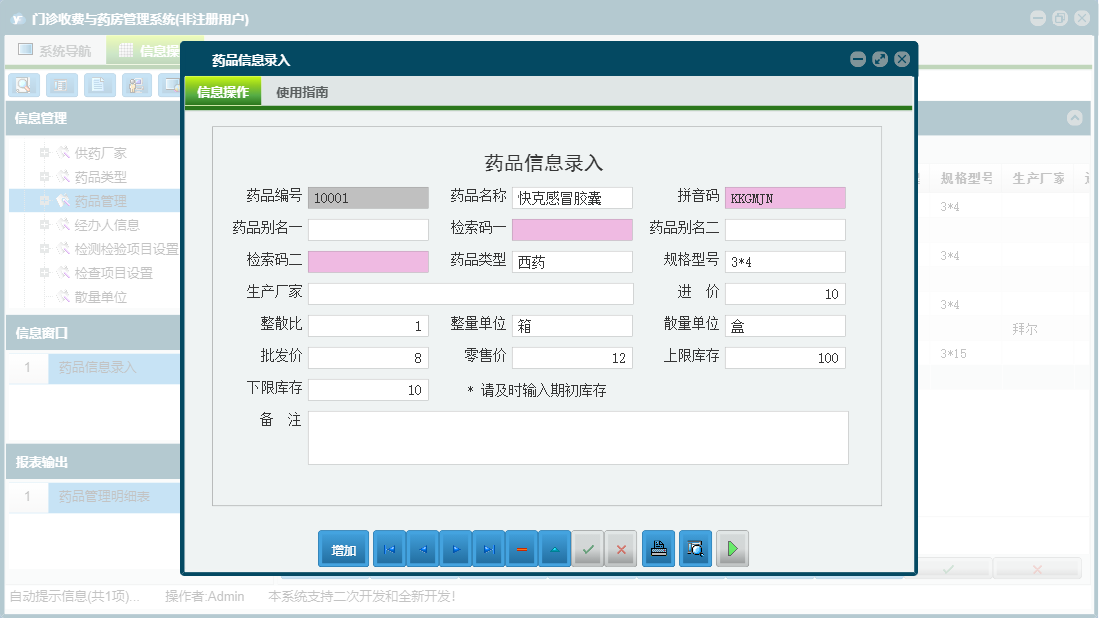Go to the previous record
Viewport: 1099px width, 618px height.
tap(422, 548)
